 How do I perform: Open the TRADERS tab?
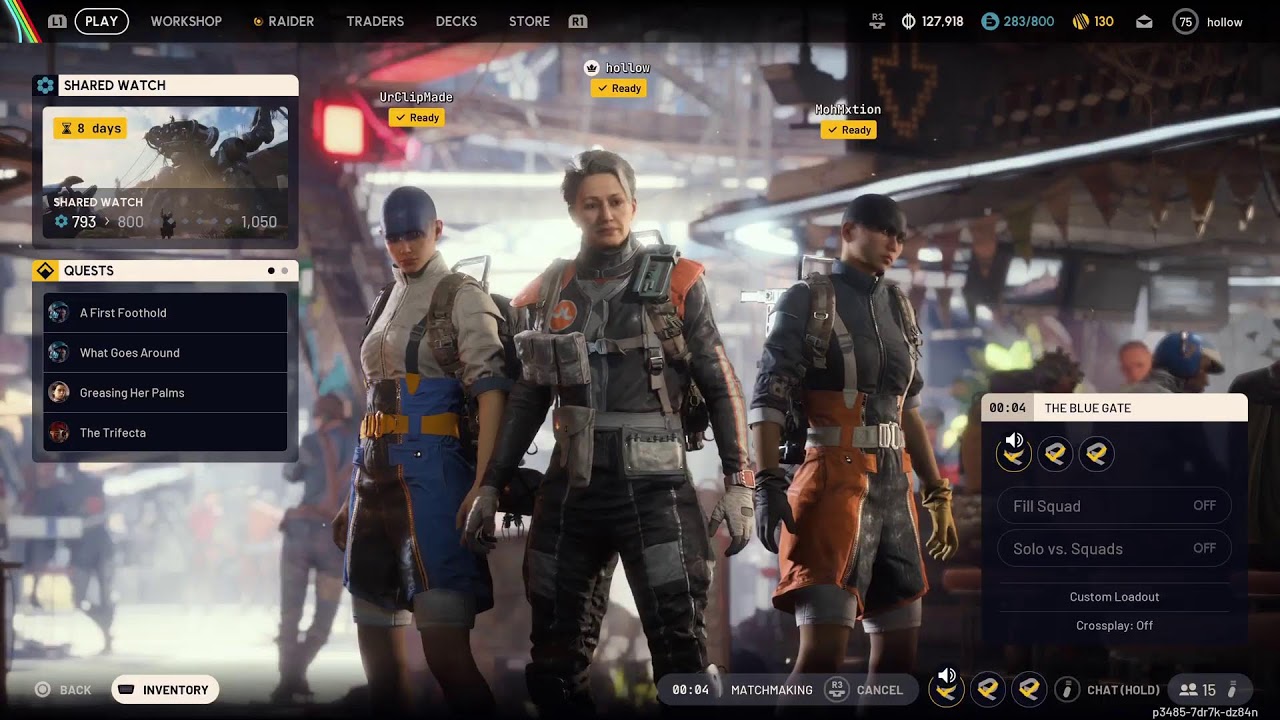[375, 21]
